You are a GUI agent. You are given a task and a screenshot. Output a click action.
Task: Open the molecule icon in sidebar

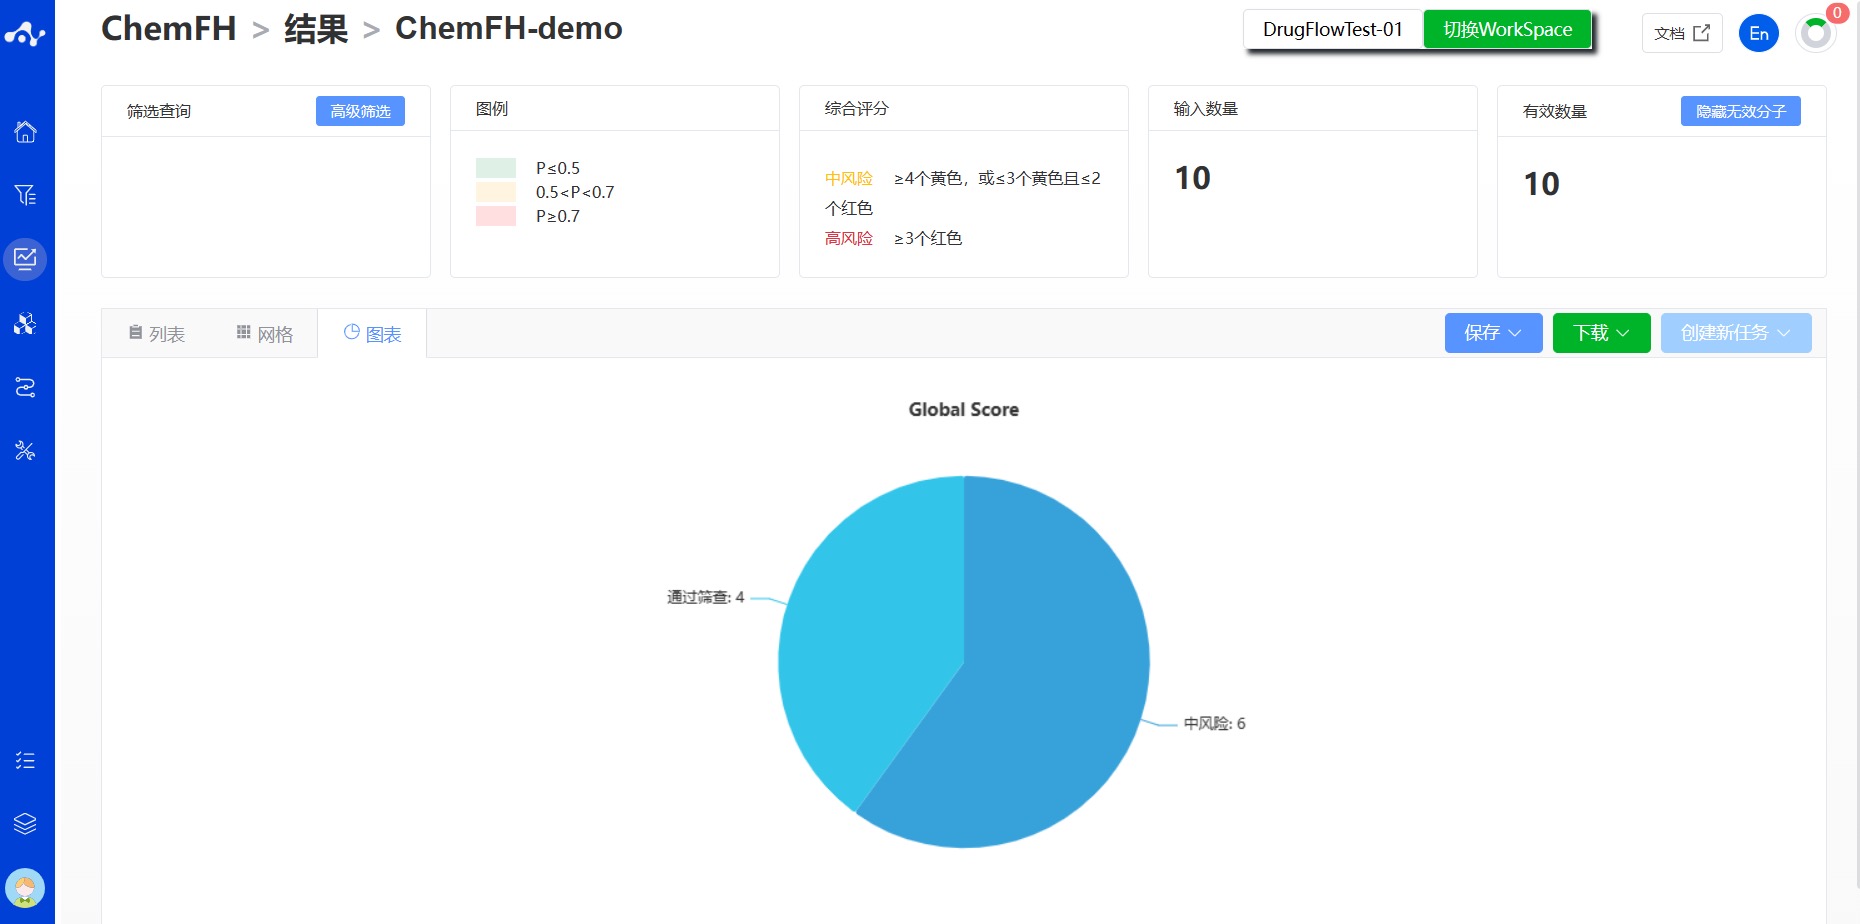tap(25, 323)
